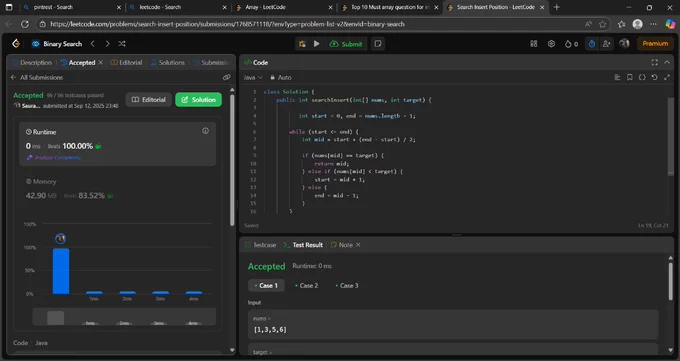Open Binary Search problem list
Viewport: 680px width, 361px height.
pyautogui.click(x=57, y=44)
